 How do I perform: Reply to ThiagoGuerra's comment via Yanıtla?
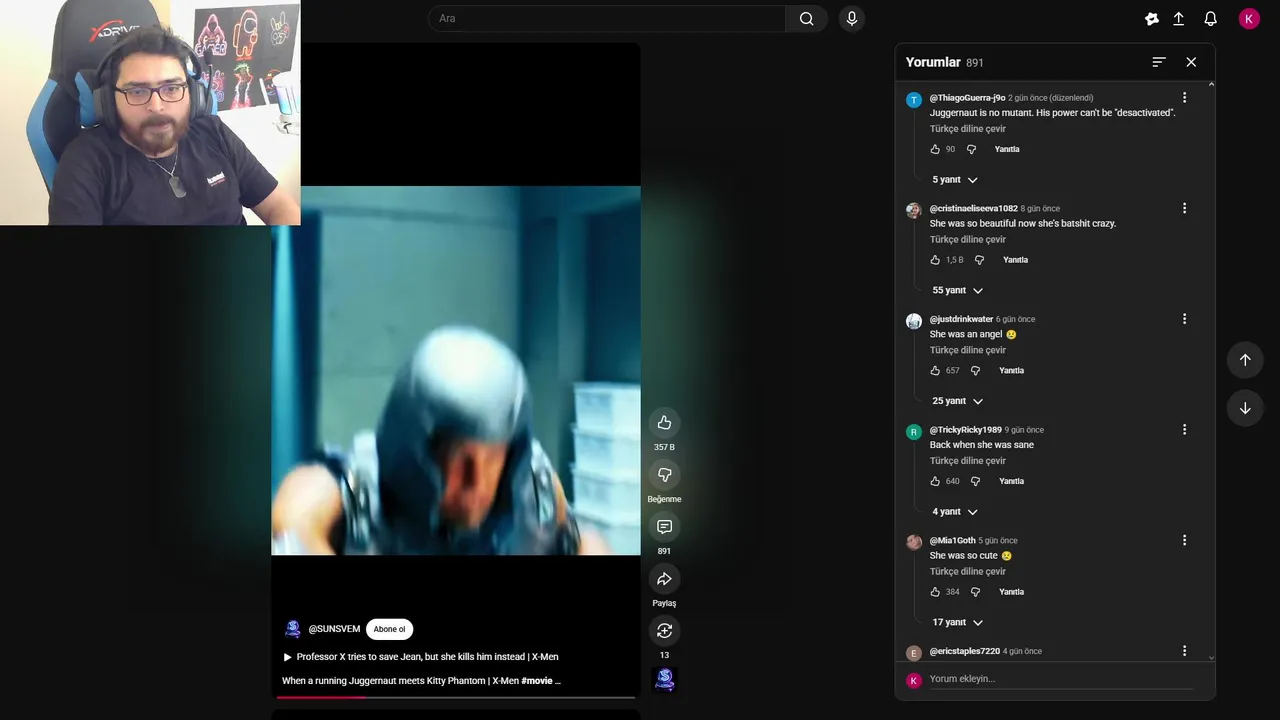pyautogui.click(x=1007, y=149)
